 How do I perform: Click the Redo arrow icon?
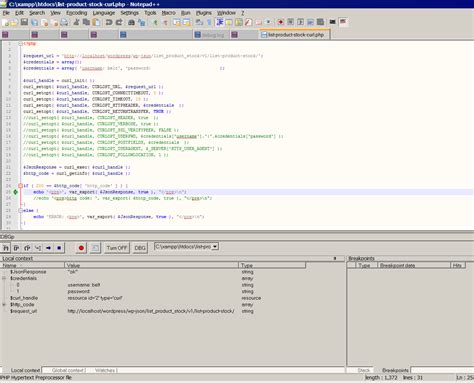click(x=119, y=22)
